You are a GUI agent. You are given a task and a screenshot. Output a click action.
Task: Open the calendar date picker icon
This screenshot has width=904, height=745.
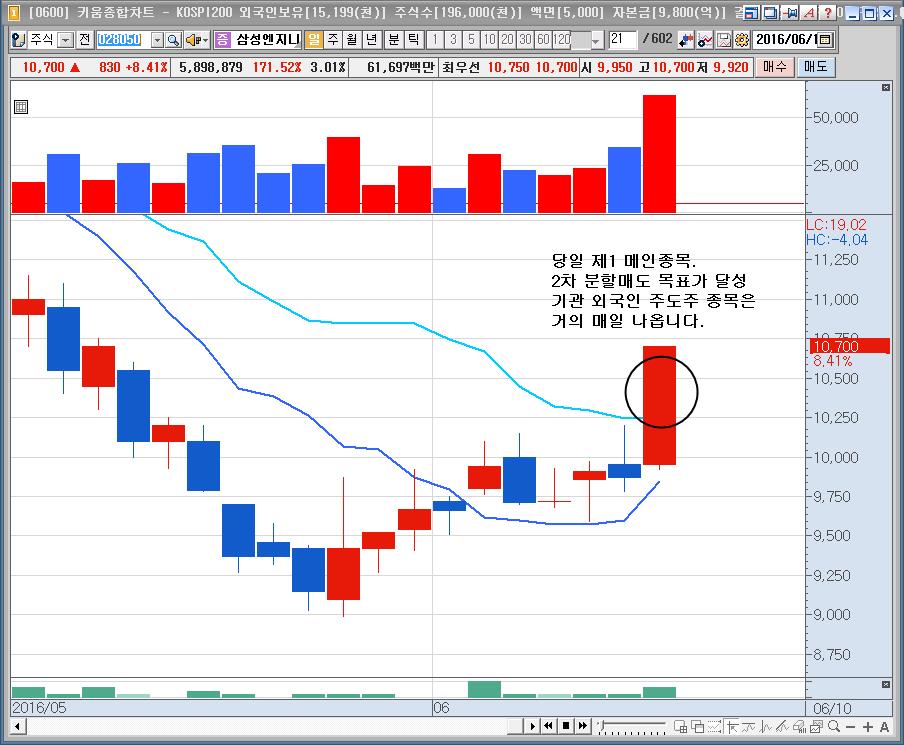click(x=825, y=40)
